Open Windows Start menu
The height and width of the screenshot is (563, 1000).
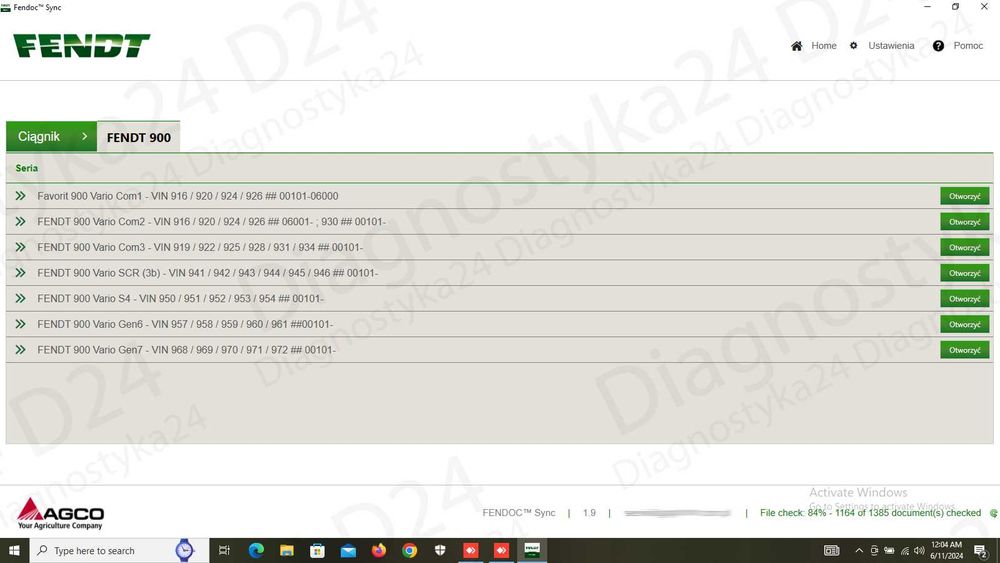coord(14,550)
